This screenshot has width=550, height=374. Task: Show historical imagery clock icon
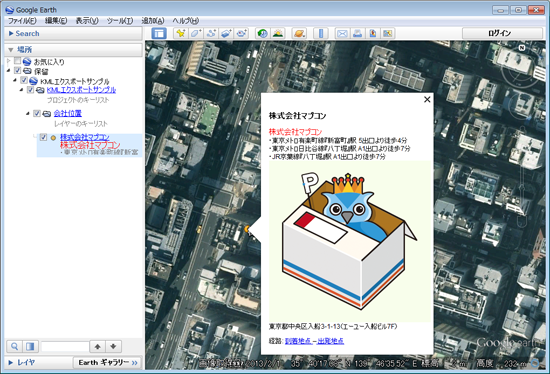[262, 33]
